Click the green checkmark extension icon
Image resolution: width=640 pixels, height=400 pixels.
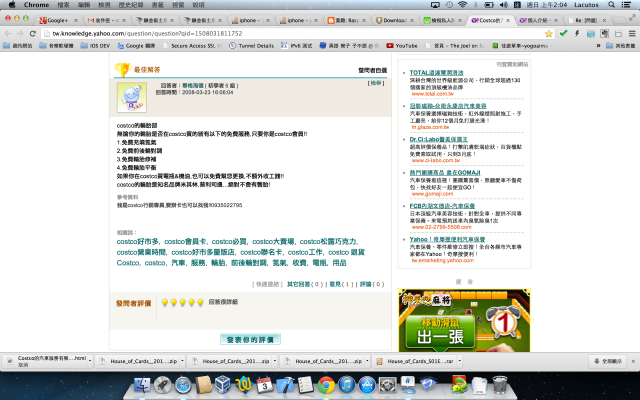pyautogui.click(x=563, y=33)
